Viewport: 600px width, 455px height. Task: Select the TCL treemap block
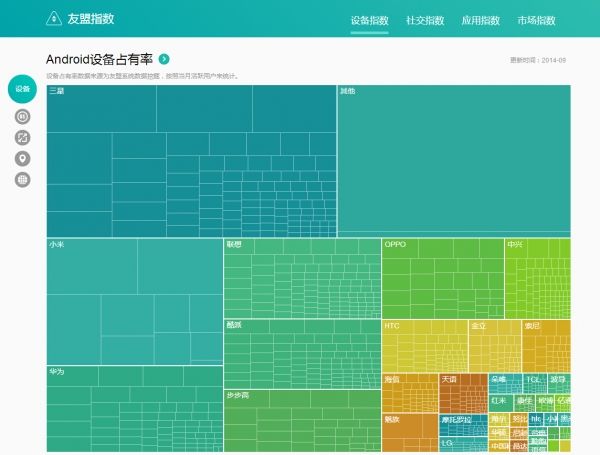pos(535,383)
